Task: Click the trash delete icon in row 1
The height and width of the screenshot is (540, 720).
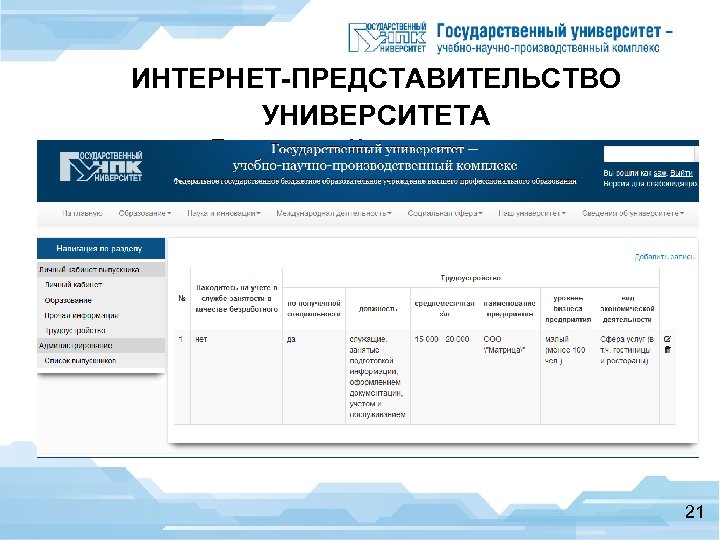Action: pyautogui.click(x=668, y=350)
